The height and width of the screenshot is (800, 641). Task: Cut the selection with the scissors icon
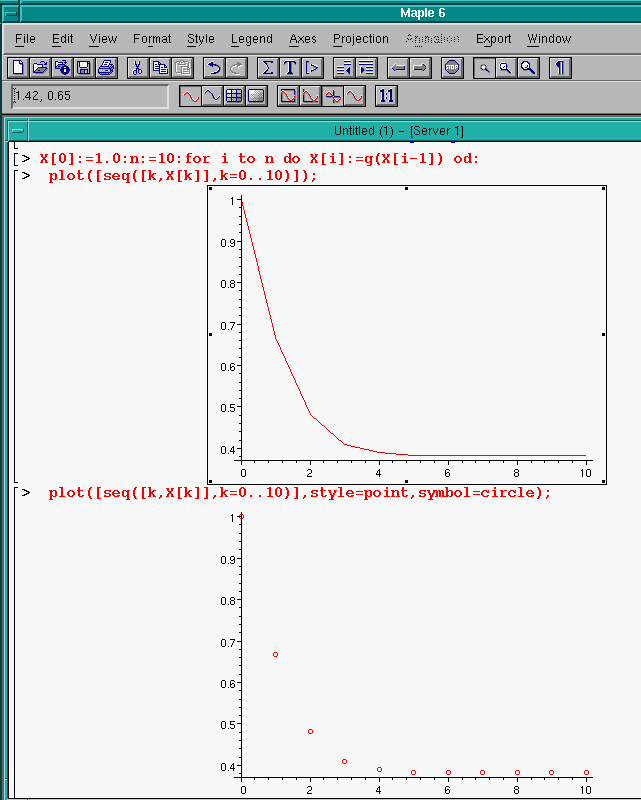[138, 68]
